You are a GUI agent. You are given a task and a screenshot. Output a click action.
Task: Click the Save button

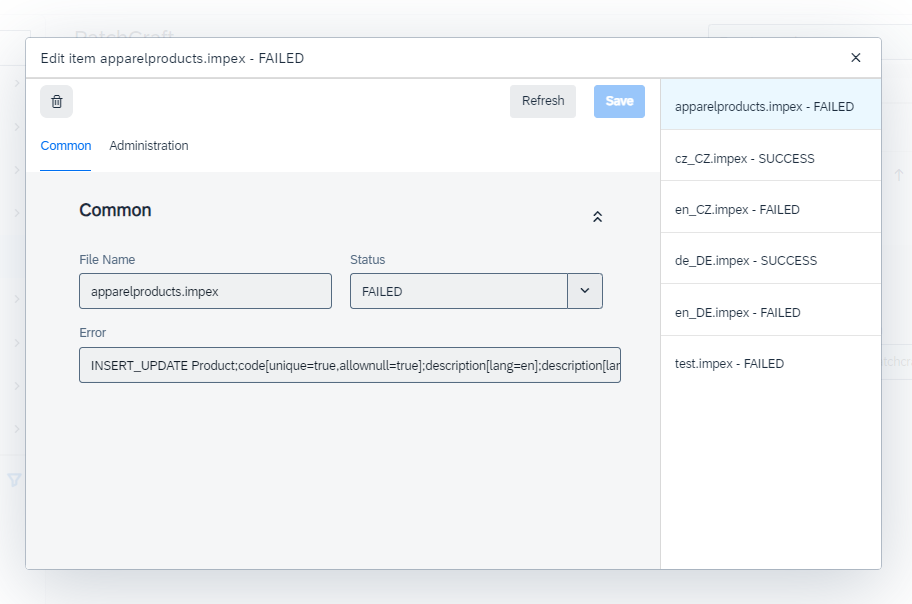coord(619,101)
